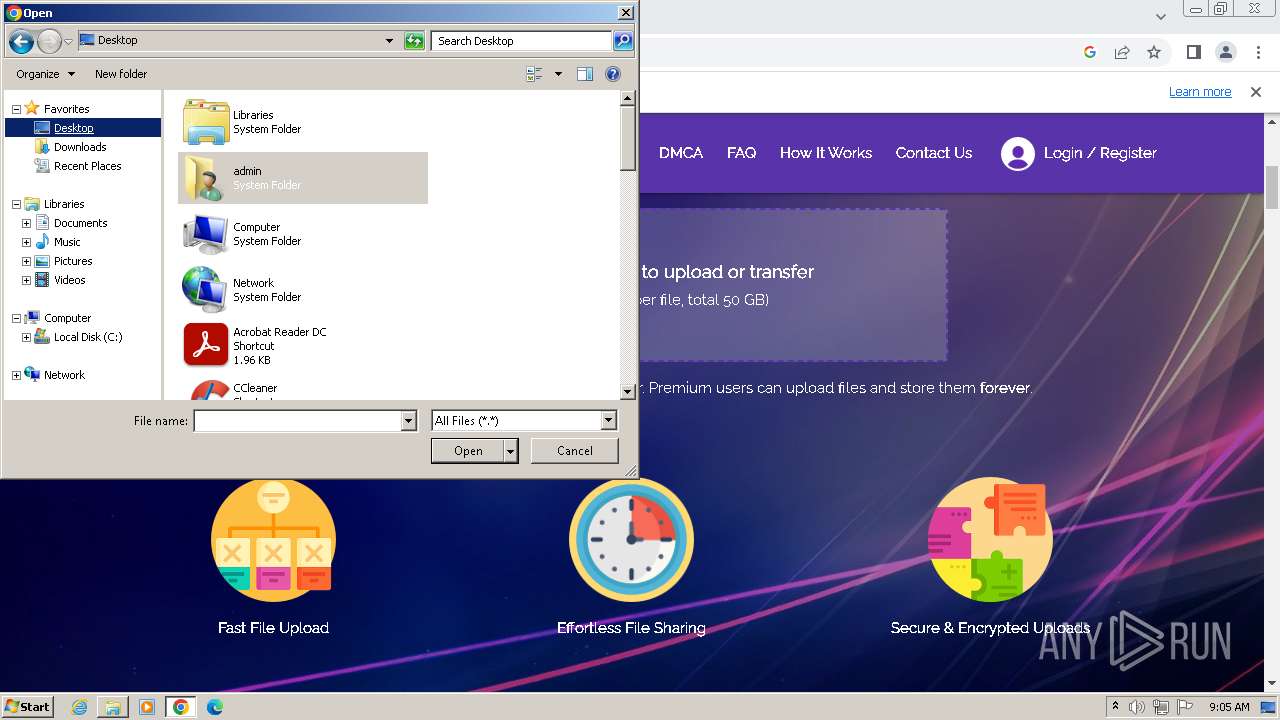Open File Explorer from the taskbar
1280x720 pixels.
(x=113, y=707)
